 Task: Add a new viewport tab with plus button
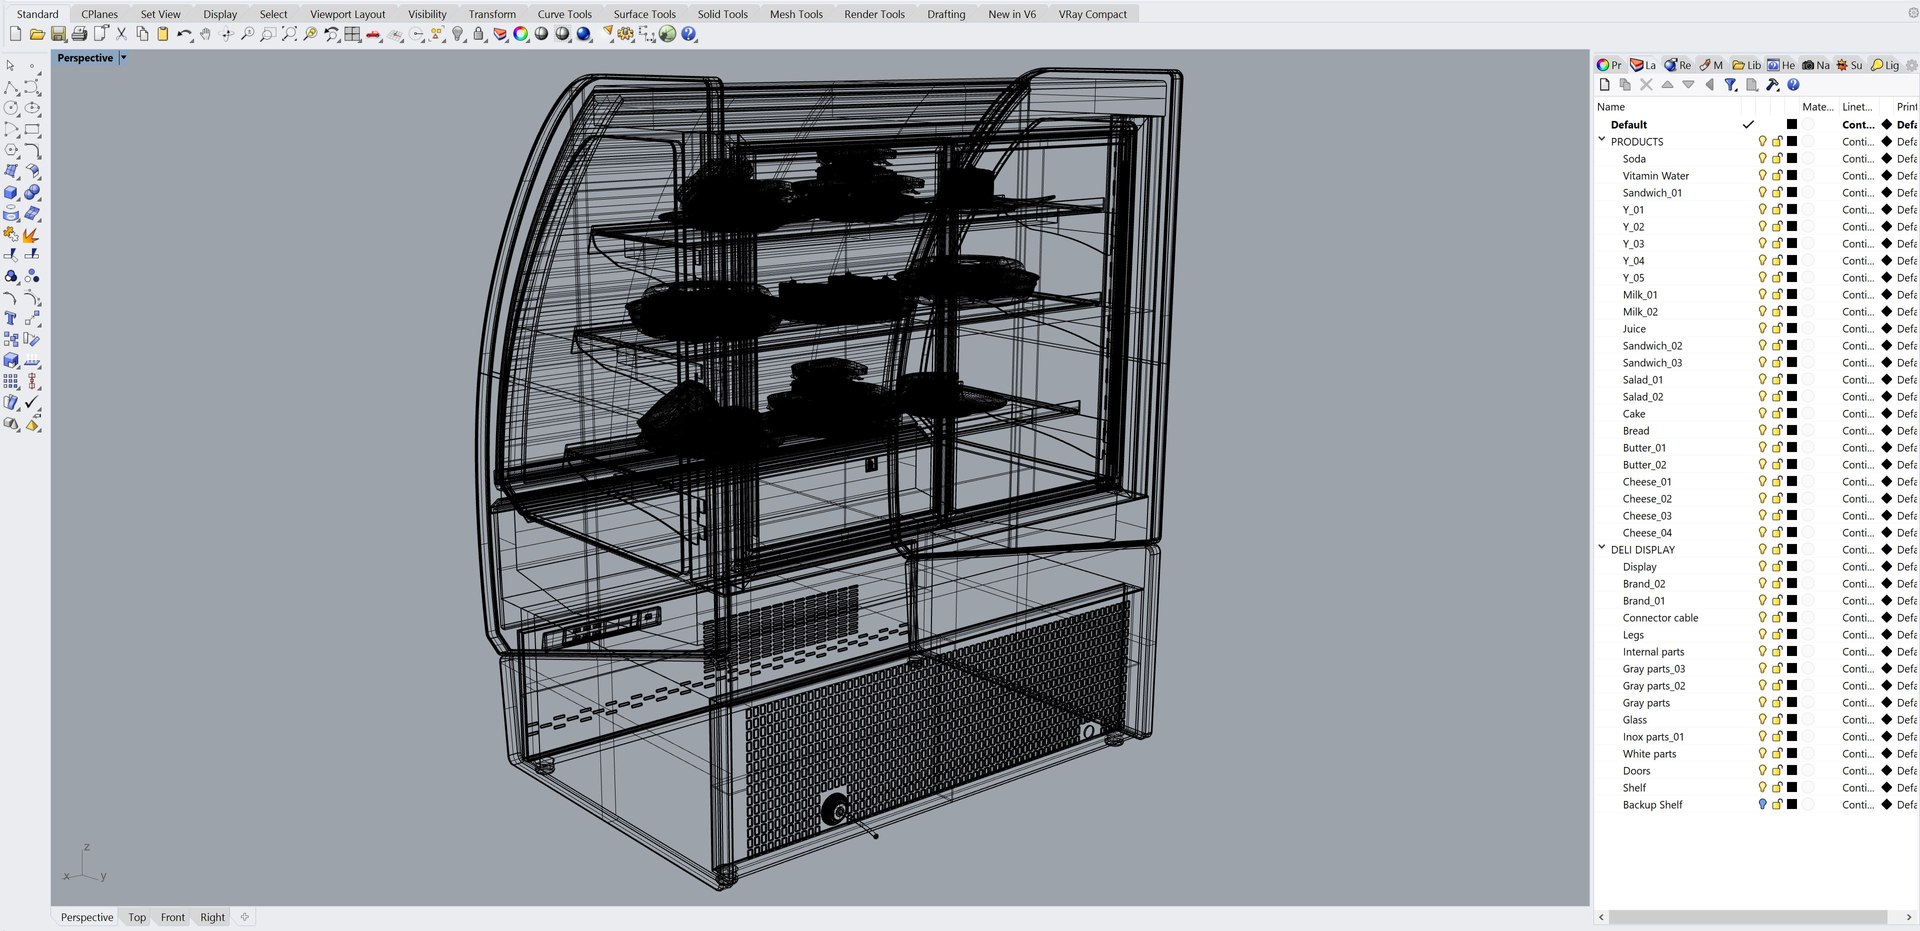click(x=245, y=916)
